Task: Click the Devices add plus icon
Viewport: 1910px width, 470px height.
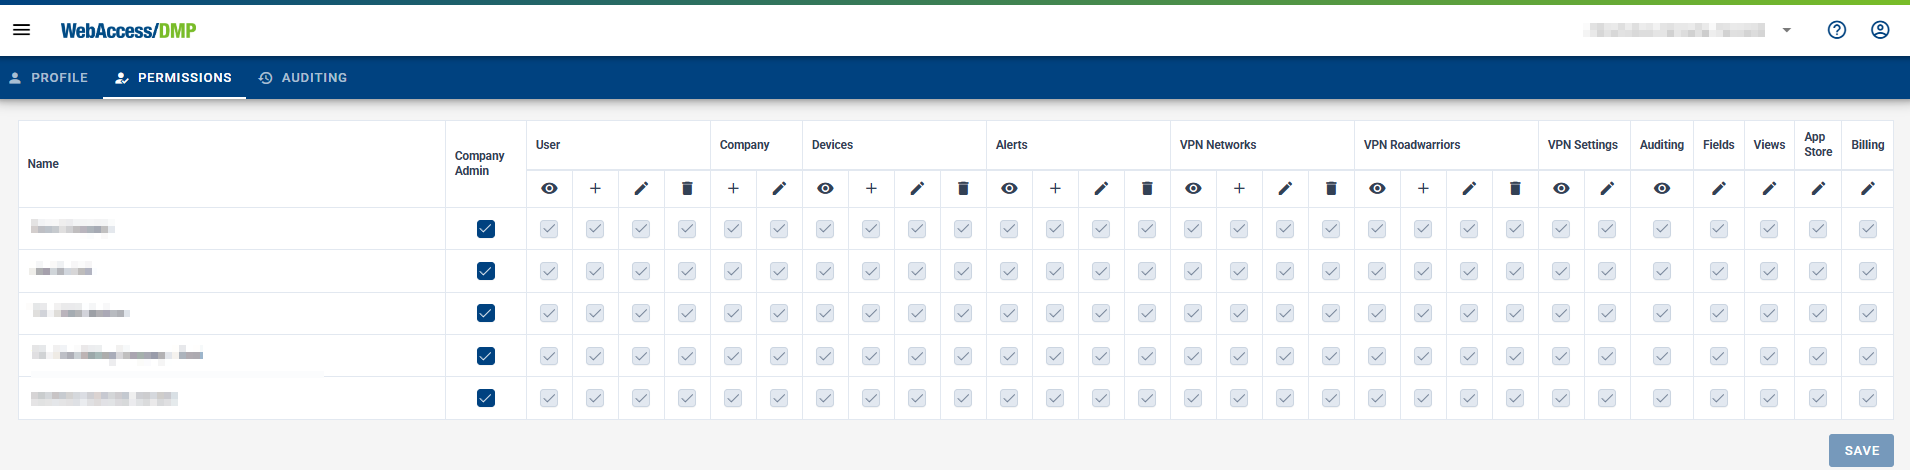Action: [x=871, y=188]
